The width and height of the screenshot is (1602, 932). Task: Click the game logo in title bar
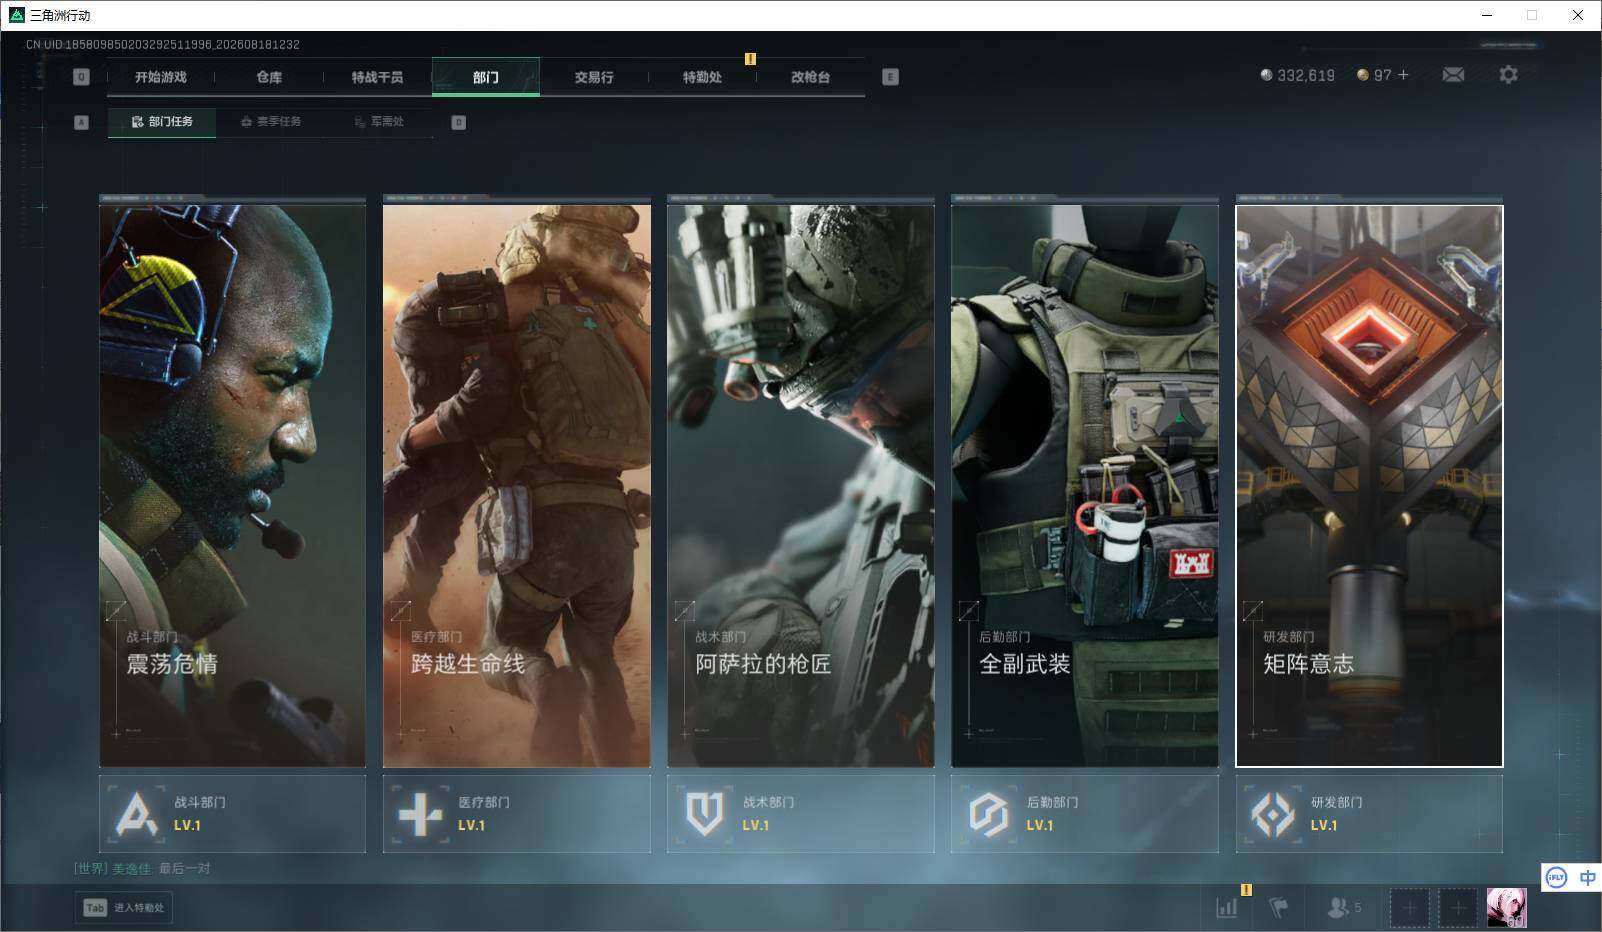pyautogui.click(x=16, y=15)
